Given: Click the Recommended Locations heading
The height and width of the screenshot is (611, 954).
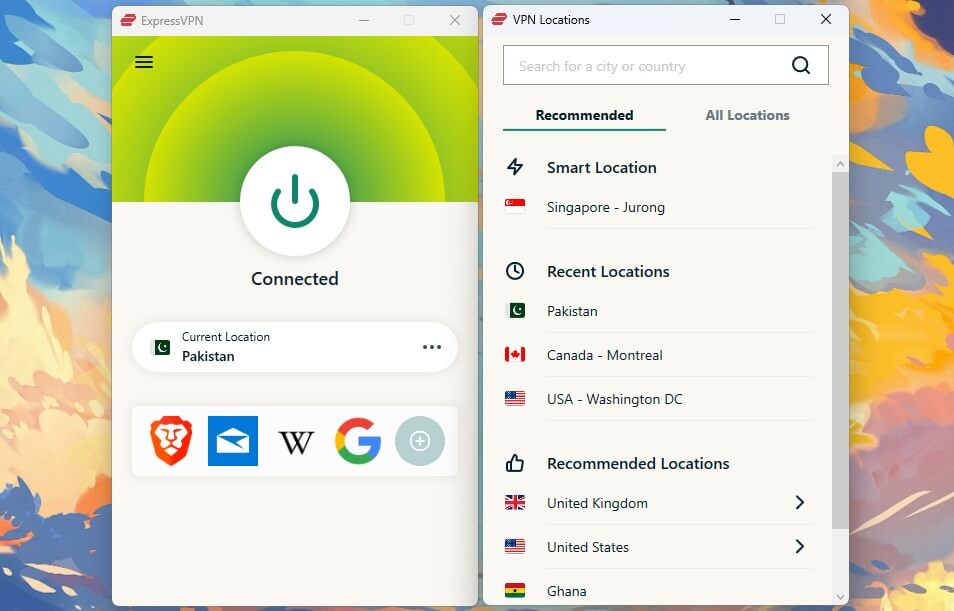Looking at the screenshot, I should (638, 463).
